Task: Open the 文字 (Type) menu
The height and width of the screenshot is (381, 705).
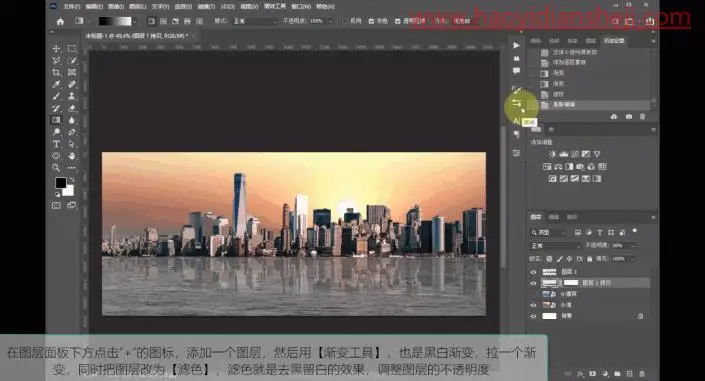Action: coord(161,7)
